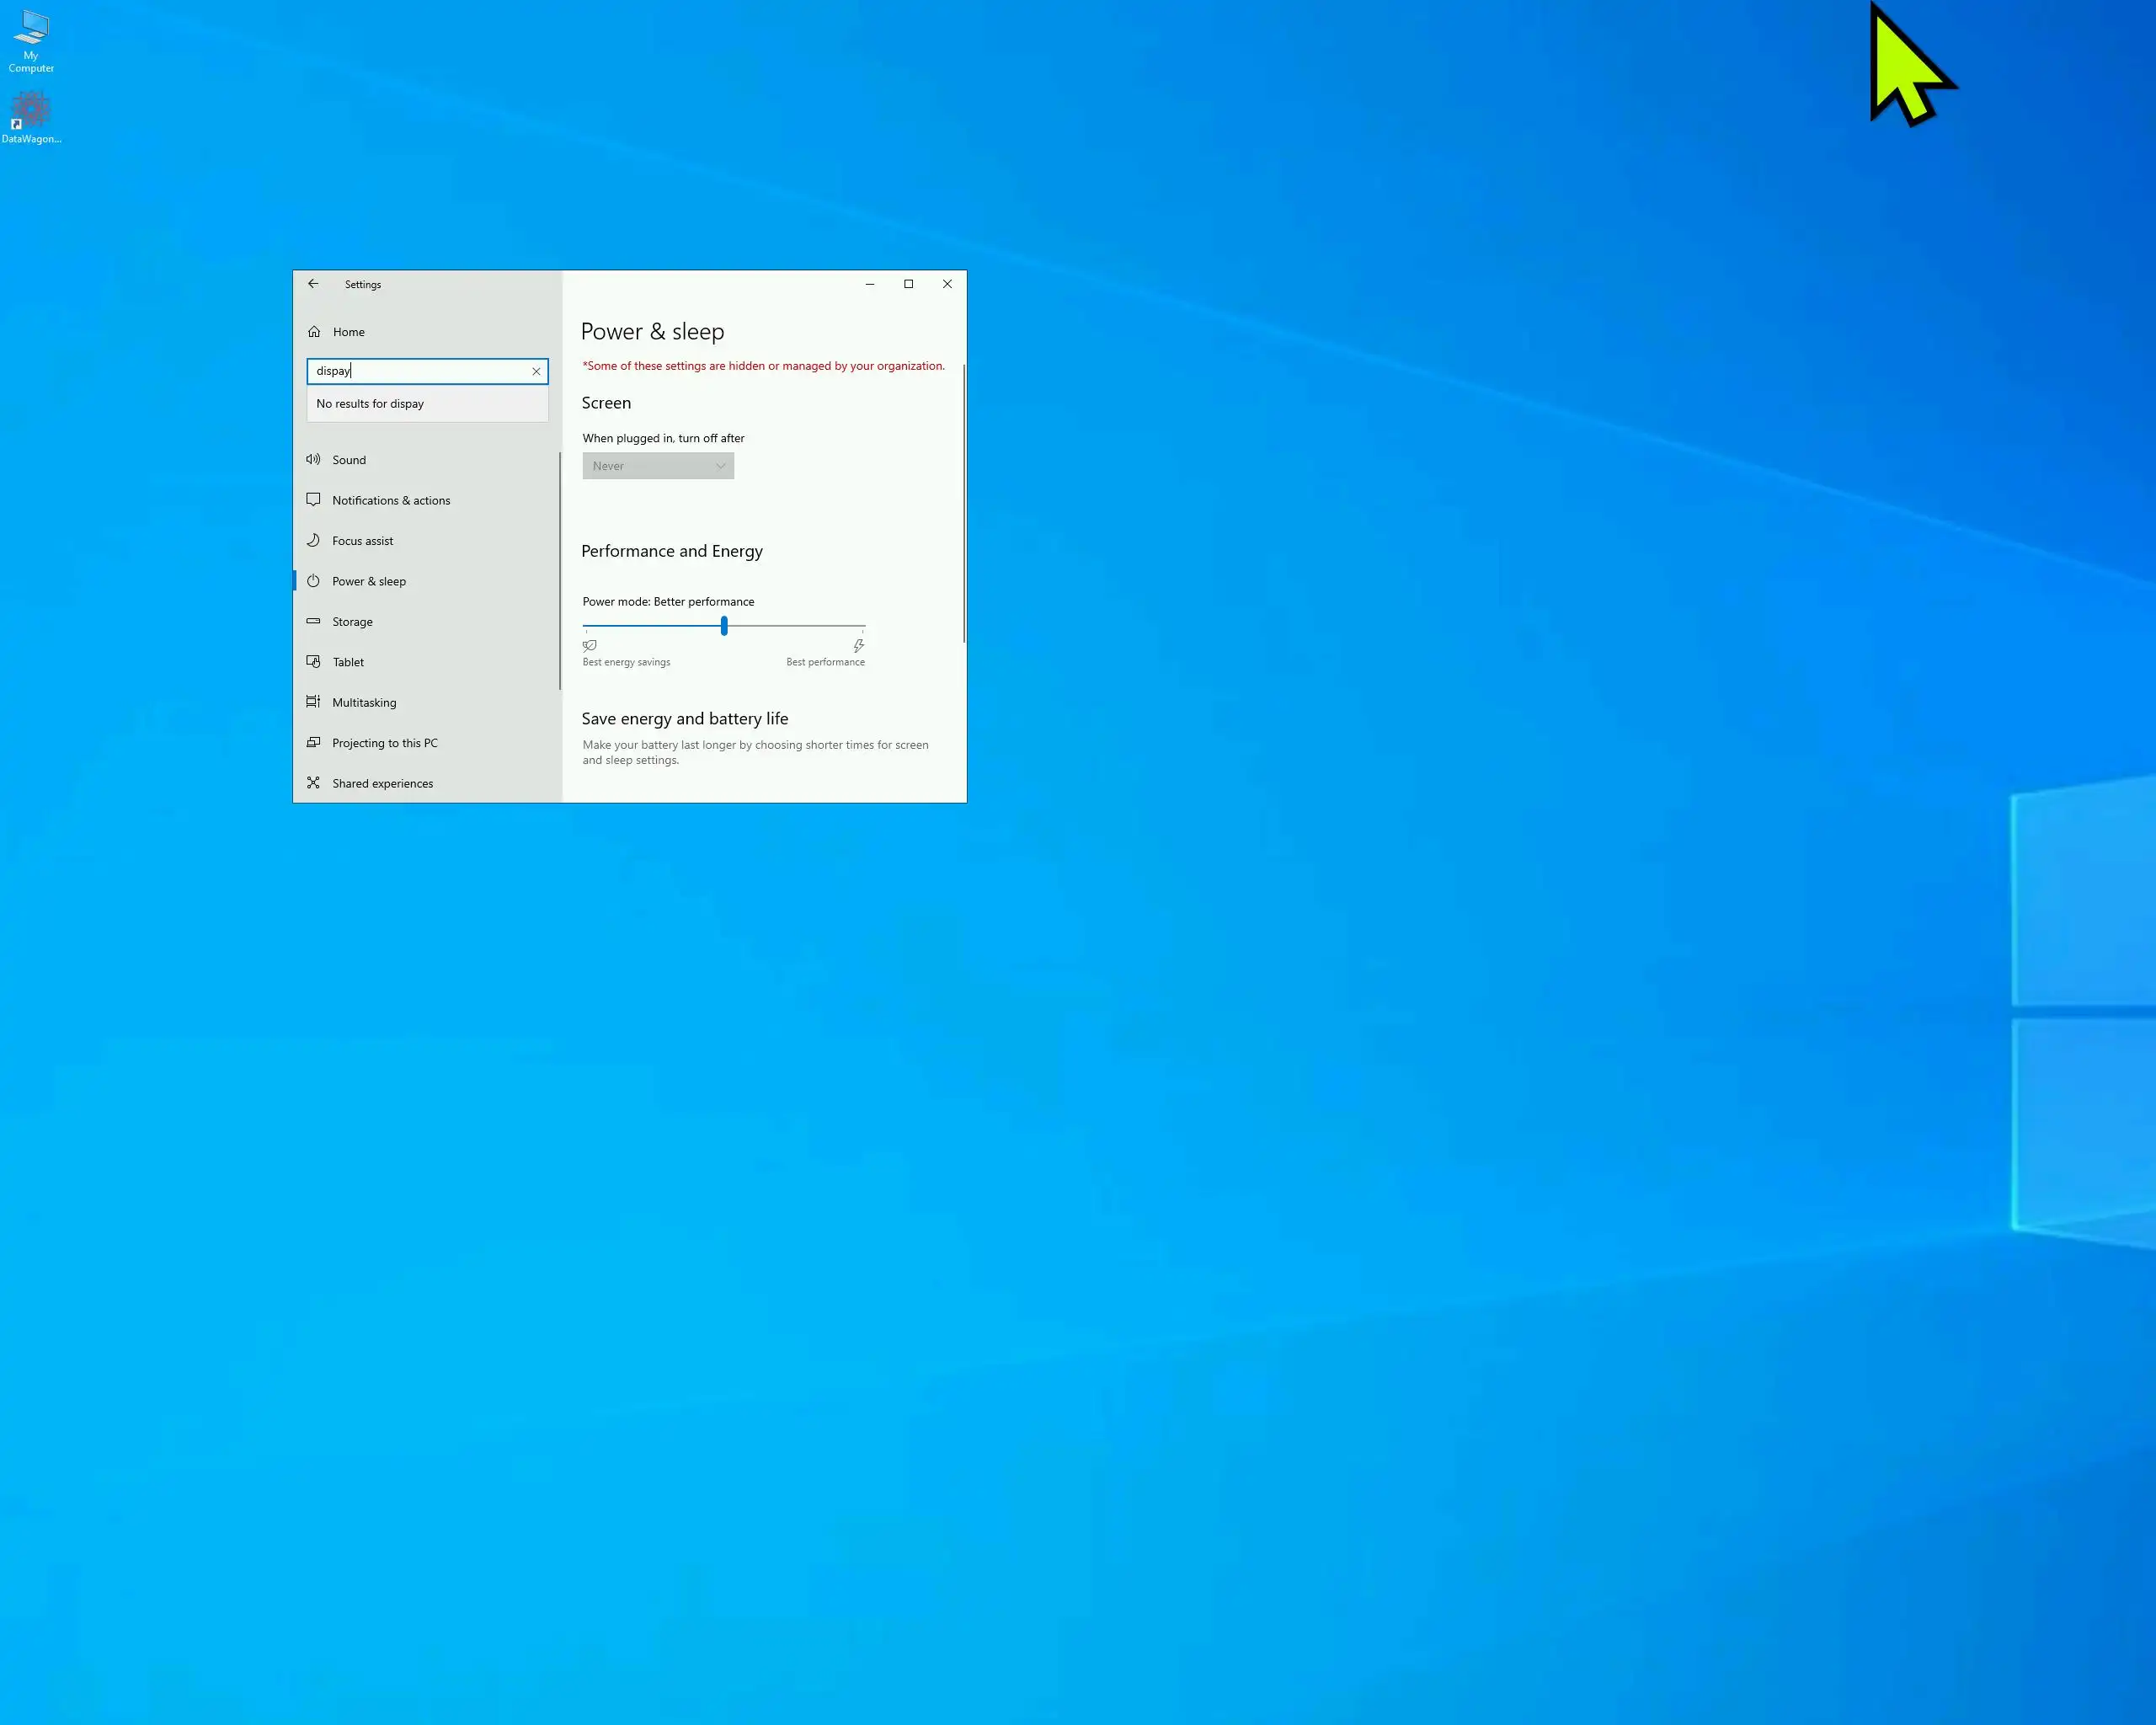
Task: Click the Sound speaker icon in sidebar
Action: (x=313, y=459)
